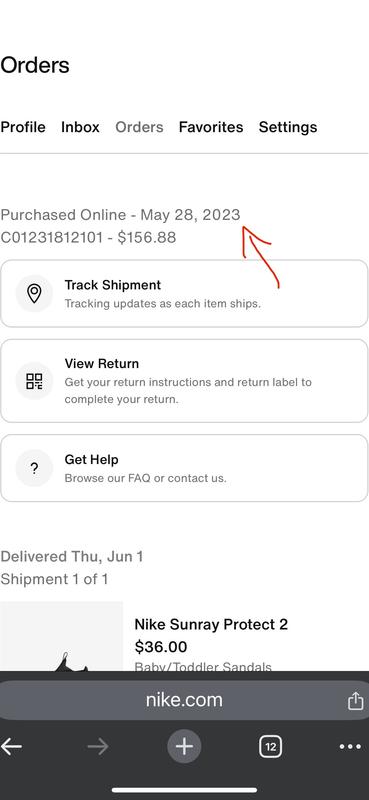
Task: Switch to the Profile tab
Action: coord(23,127)
